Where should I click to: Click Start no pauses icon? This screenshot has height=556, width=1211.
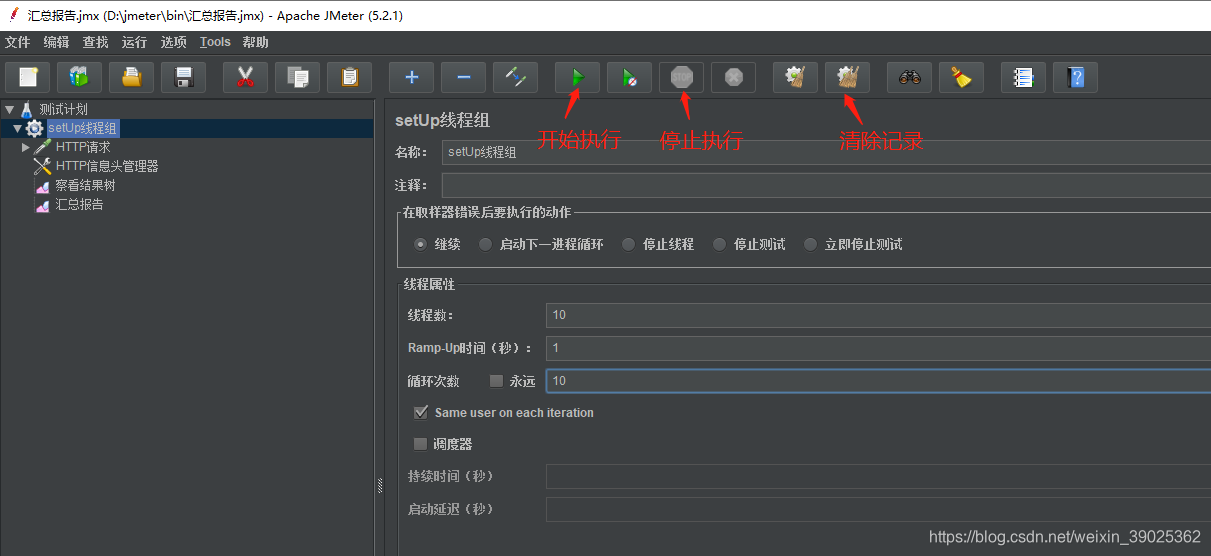tap(629, 77)
